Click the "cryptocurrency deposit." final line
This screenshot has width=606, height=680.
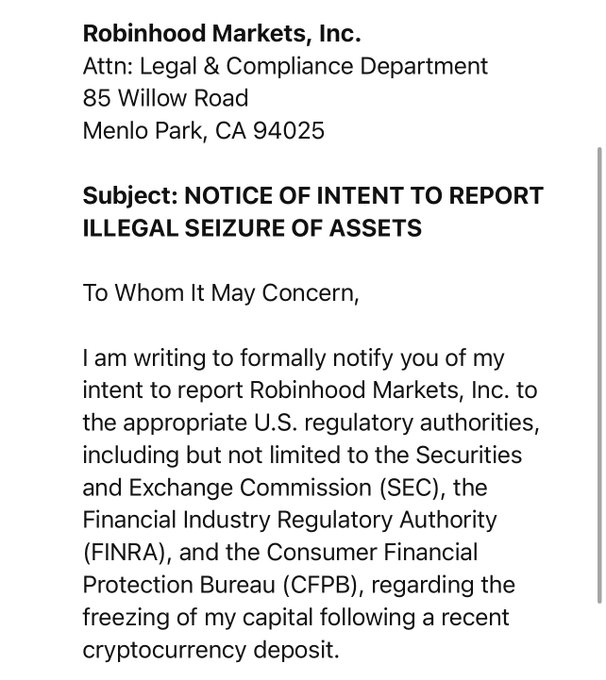[x=212, y=650]
